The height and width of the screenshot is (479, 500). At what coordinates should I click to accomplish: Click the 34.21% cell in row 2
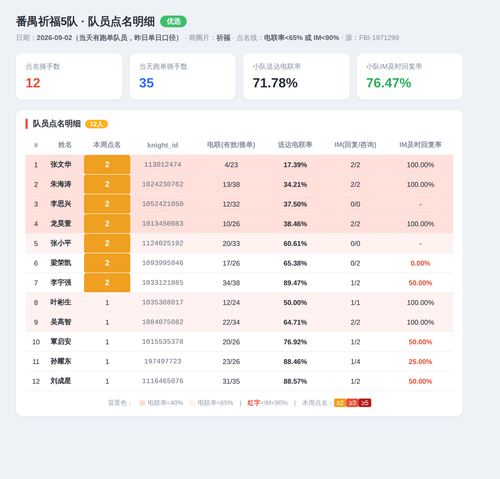[295, 184]
